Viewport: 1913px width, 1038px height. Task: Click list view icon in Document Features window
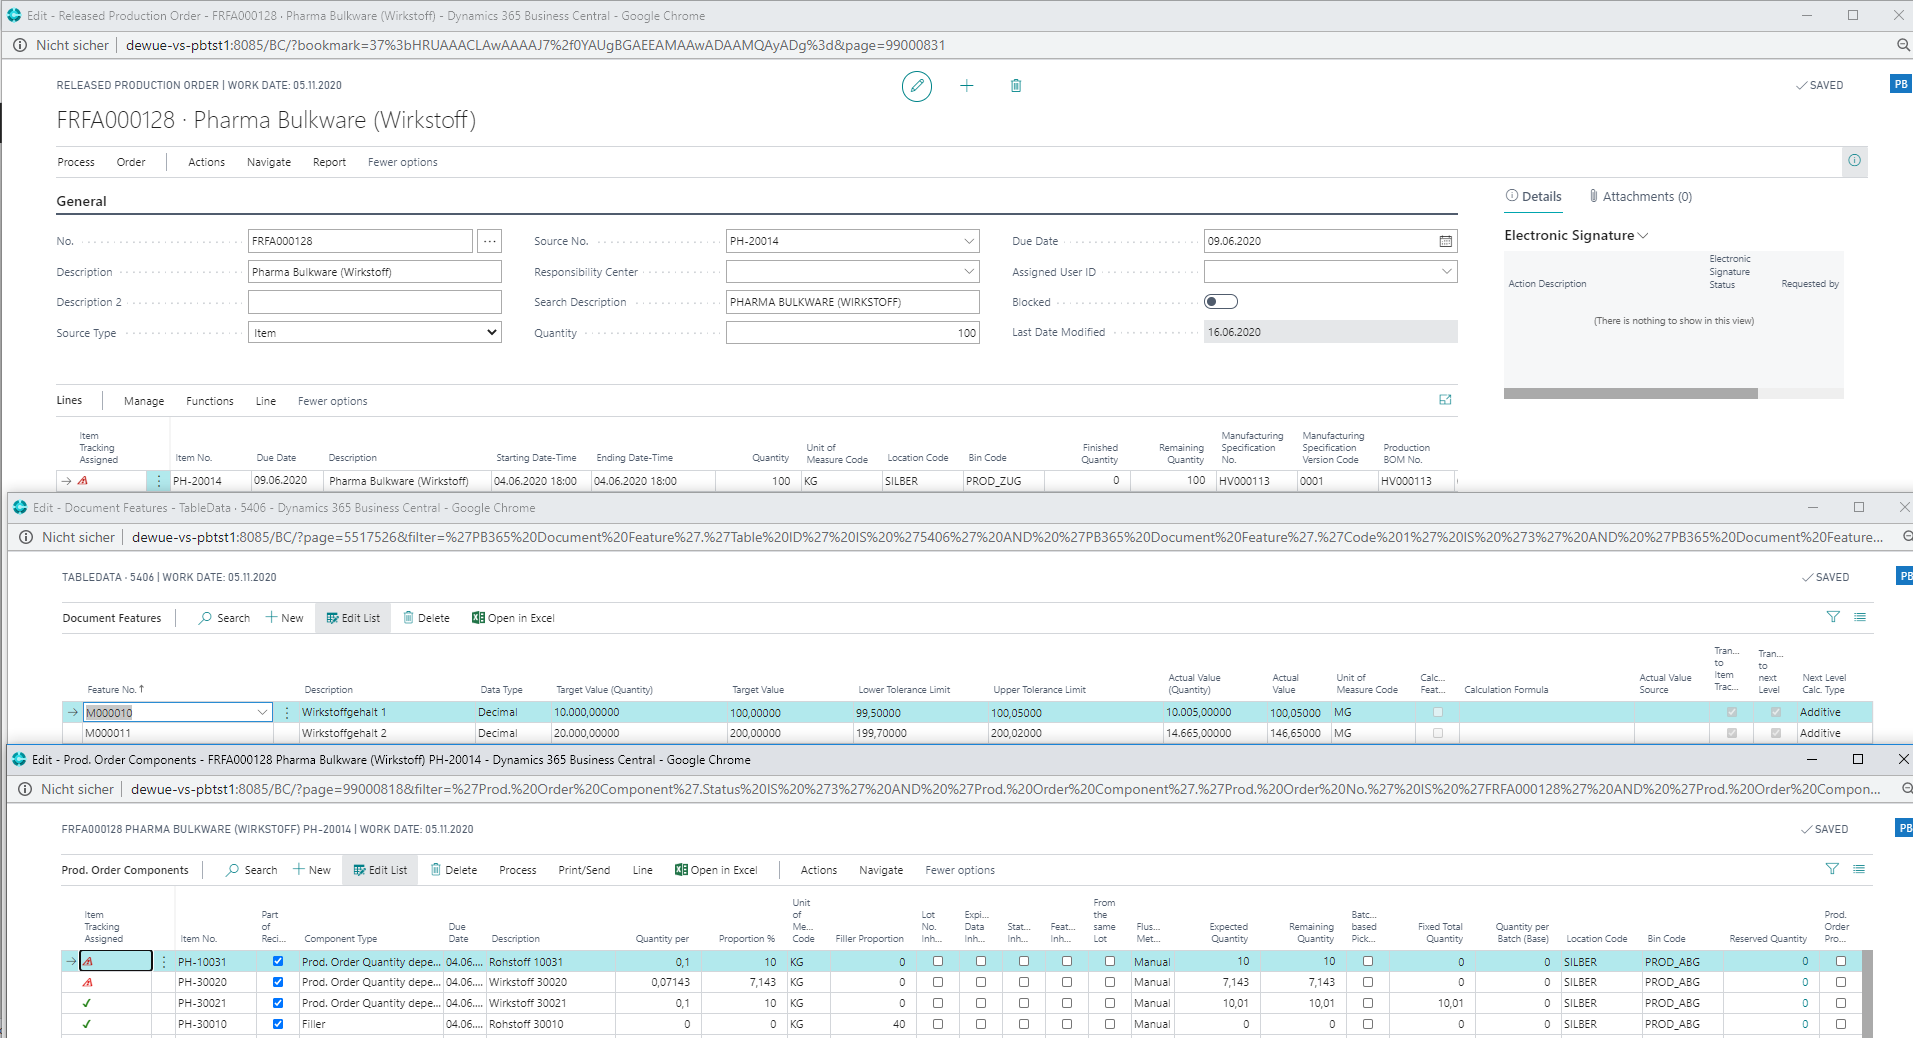pos(1860,617)
